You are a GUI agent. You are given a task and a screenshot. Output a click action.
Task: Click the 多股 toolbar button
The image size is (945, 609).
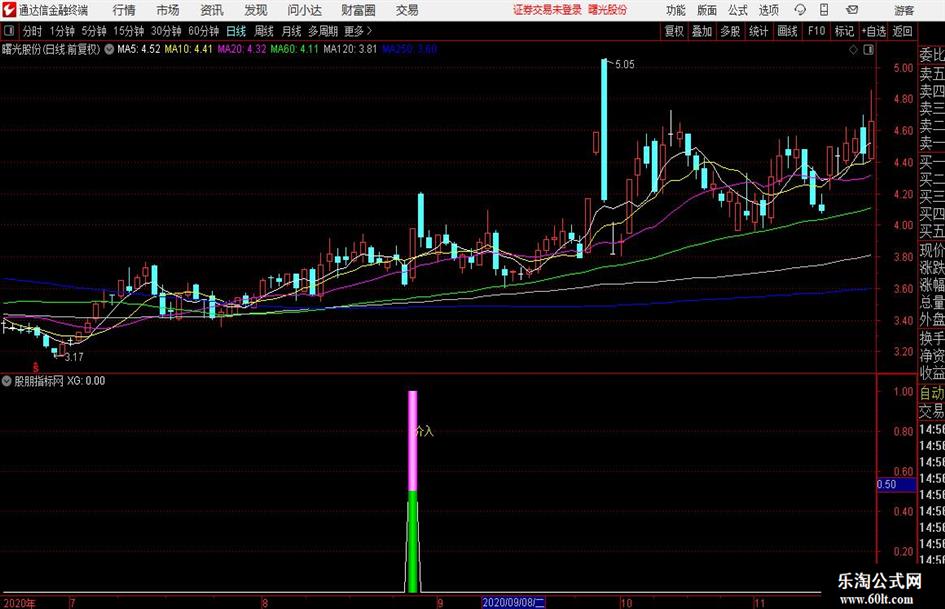click(x=730, y=31)
